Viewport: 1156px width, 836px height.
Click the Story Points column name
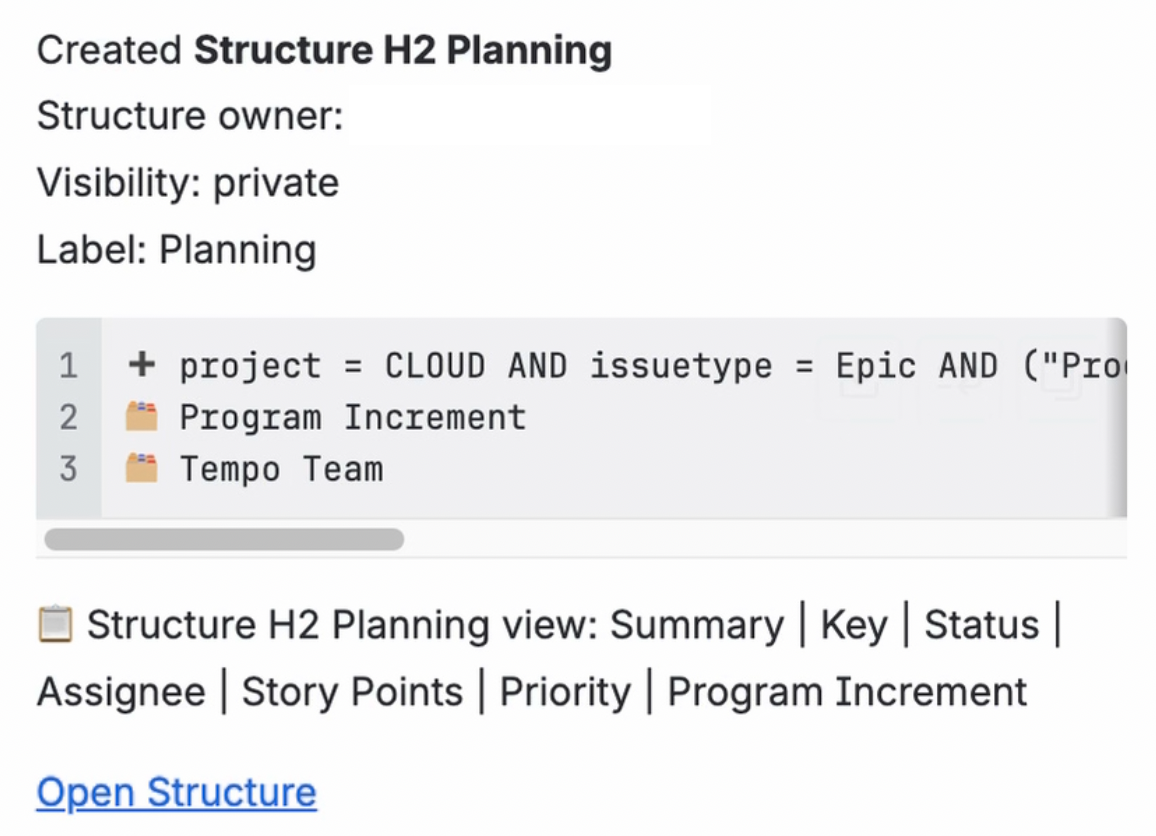tap(352, 692)
